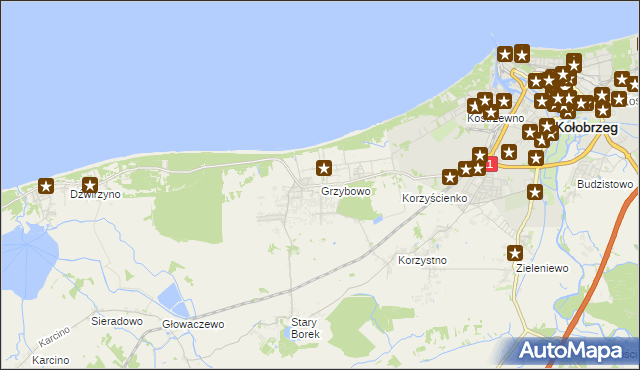Click the star marker above Grzybowo
The width and height of the screenshot is (640, 370).
324,168
